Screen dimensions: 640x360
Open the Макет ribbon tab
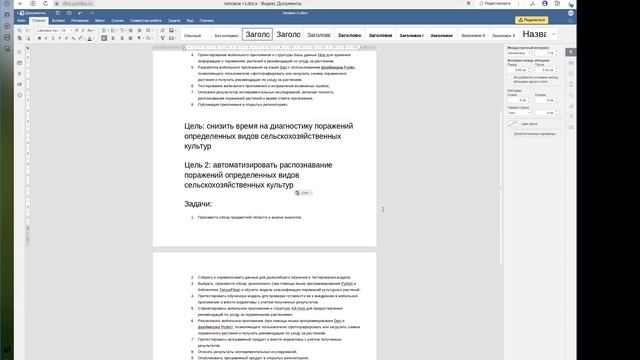click(100, 20)
